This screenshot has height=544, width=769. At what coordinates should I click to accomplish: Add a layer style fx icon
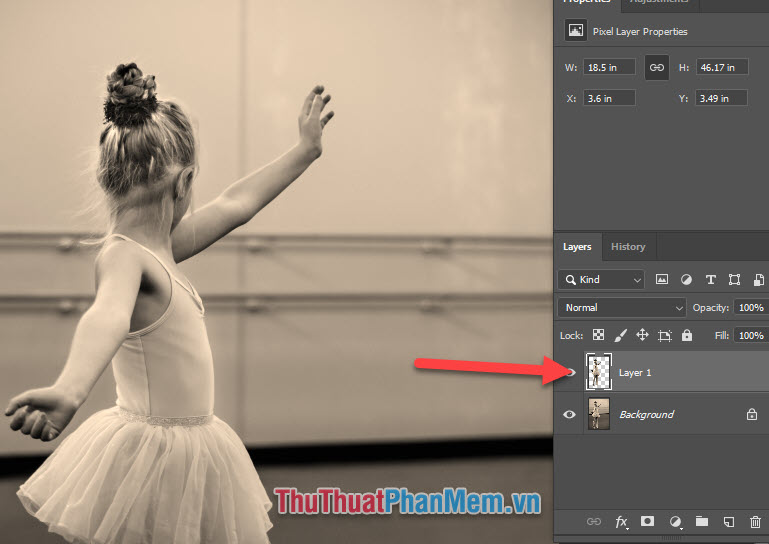point(621,521)
